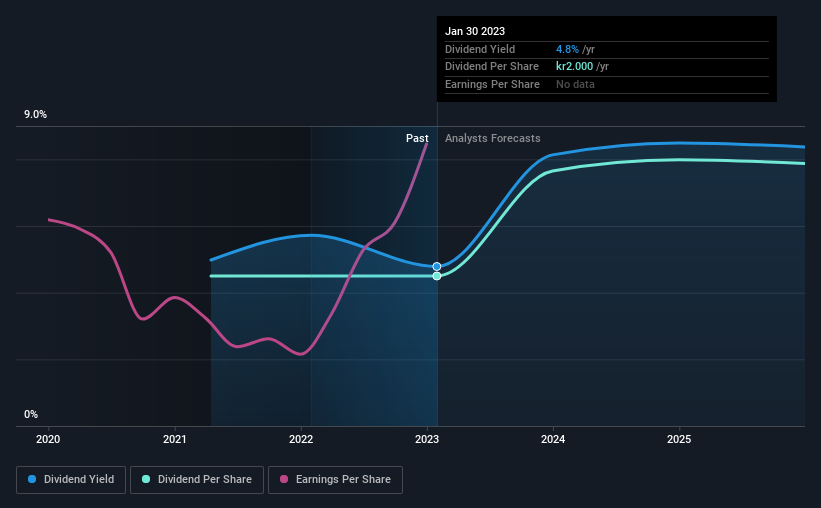The height and width of the screenshot is (508, 821).
Task: Click the 4.8% dividend yield value
Action: [567, 49]
